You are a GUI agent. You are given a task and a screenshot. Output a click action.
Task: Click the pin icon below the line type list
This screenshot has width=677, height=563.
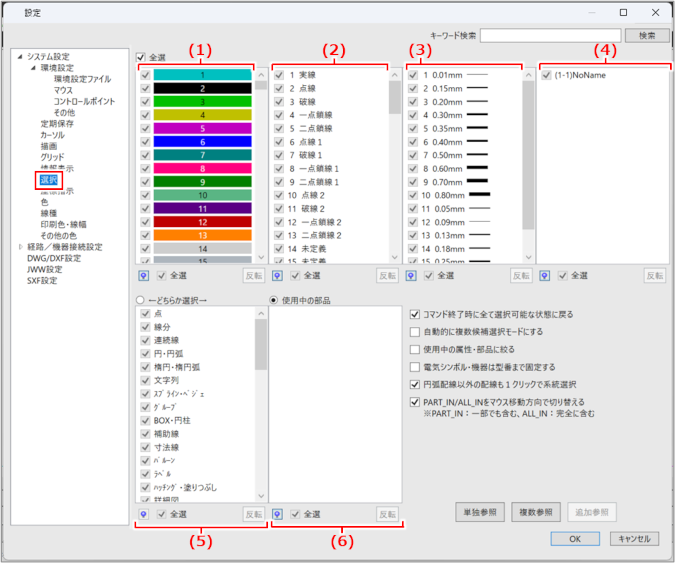click(277, 275)
